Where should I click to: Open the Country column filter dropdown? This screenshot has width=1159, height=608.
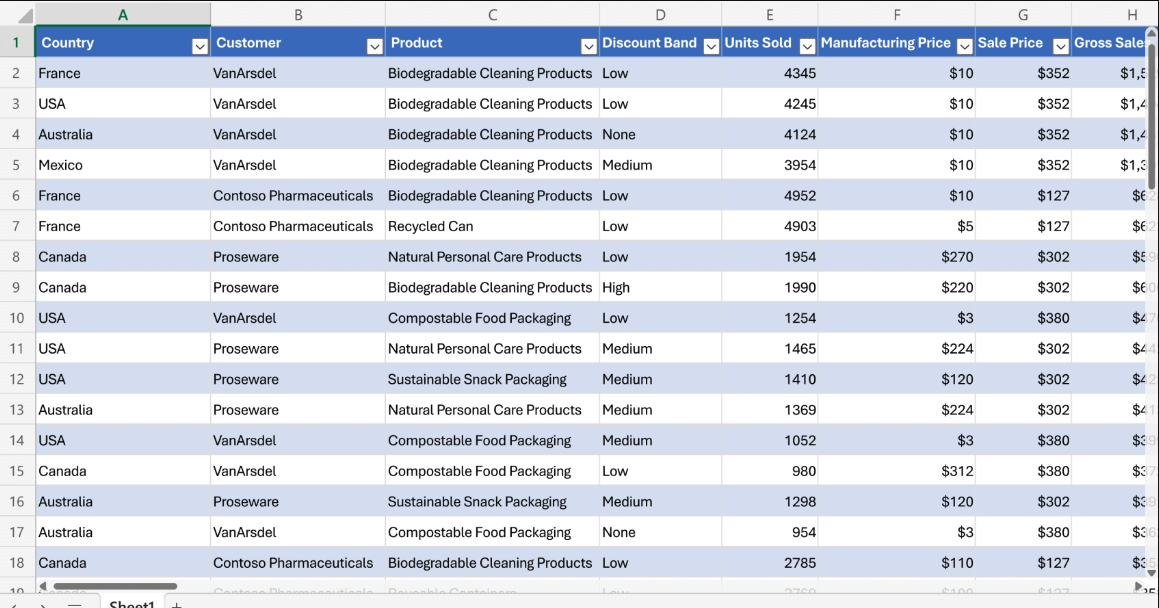point(200,47)
